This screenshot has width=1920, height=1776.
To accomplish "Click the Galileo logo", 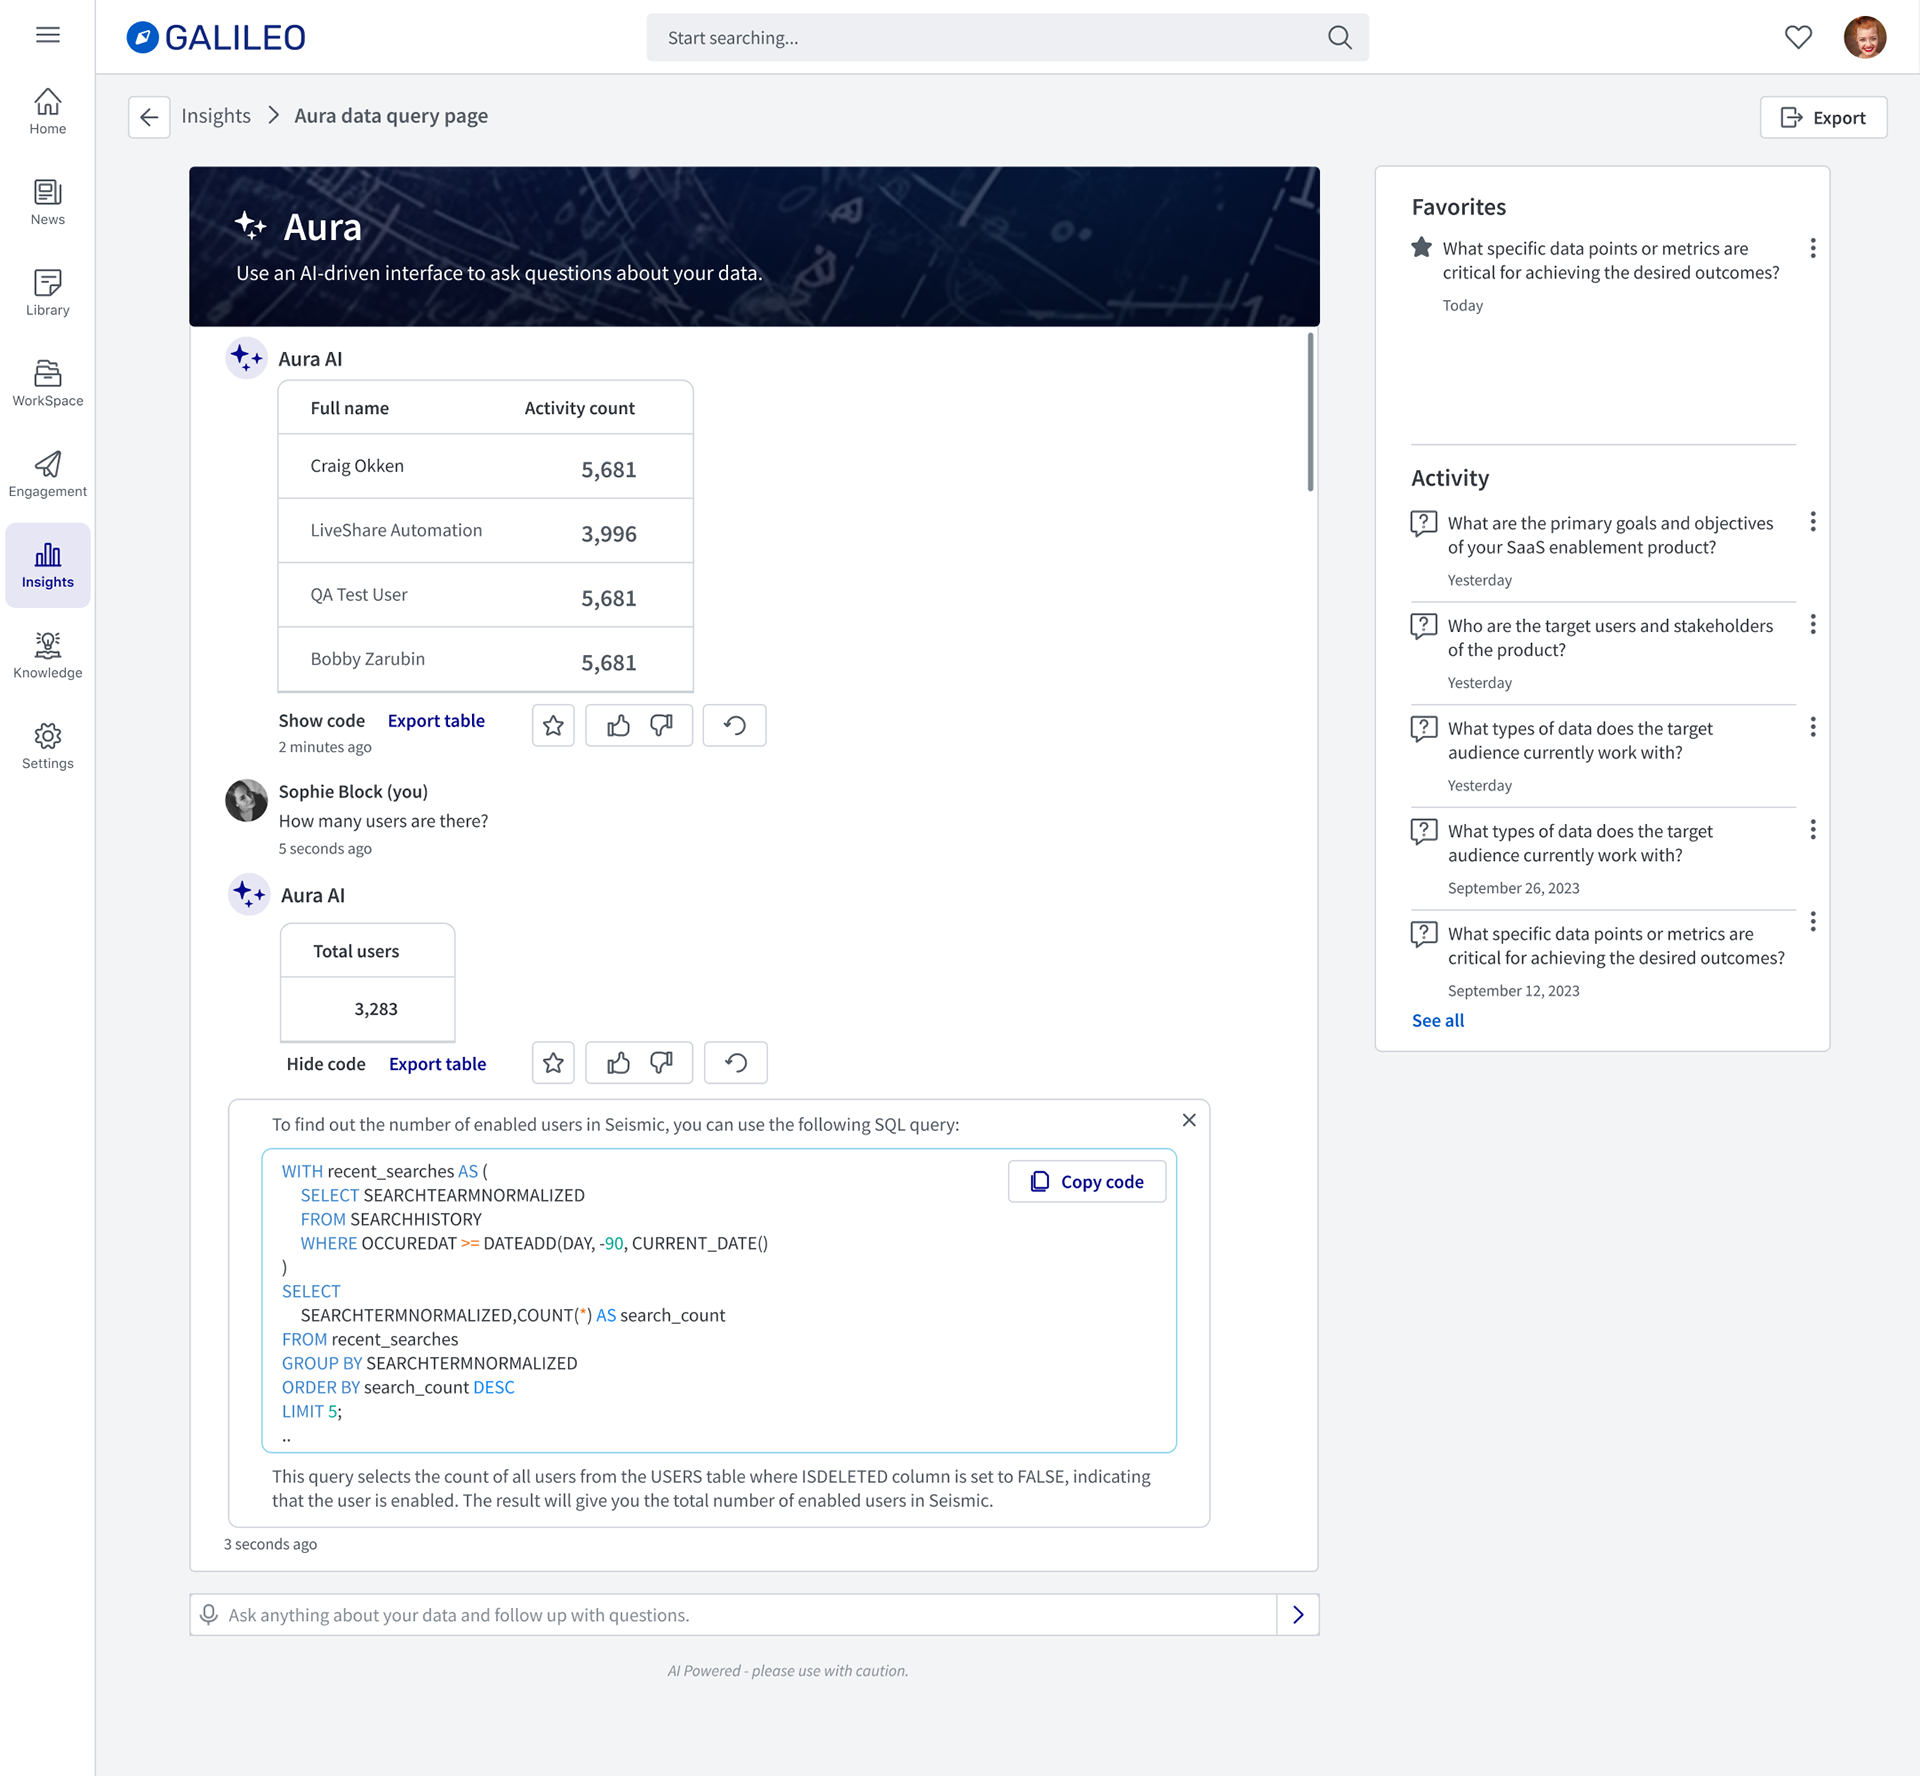I will point(216,37).
